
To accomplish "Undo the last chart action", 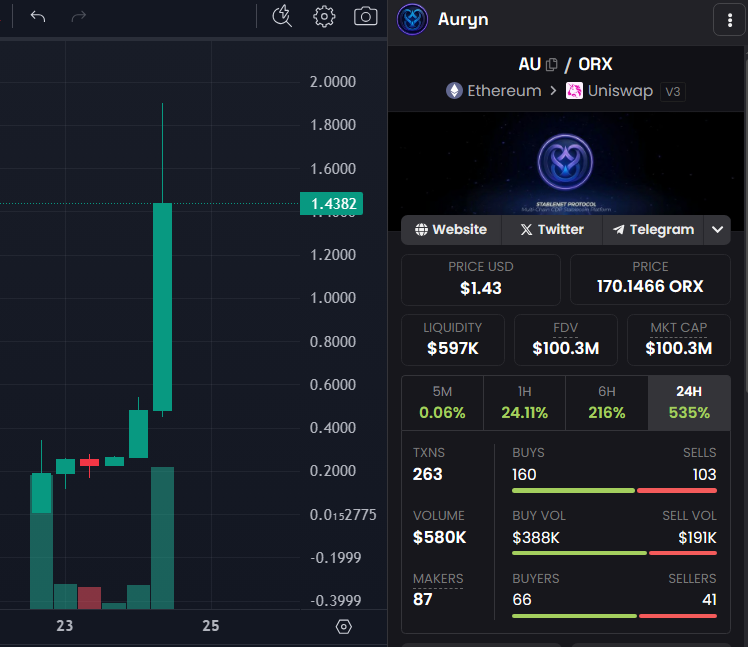I will [38, 17].
